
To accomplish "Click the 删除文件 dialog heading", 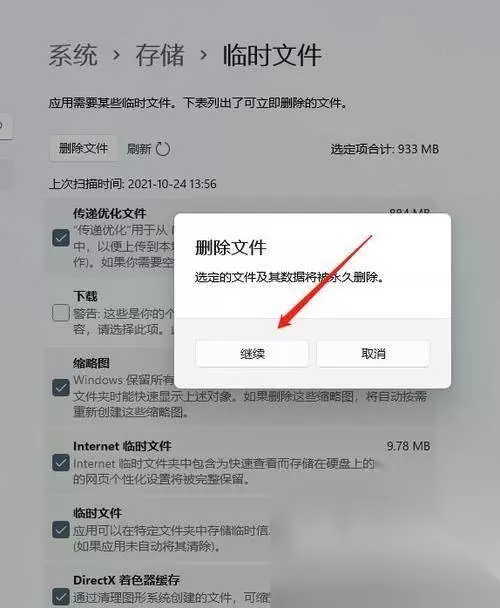I will [x=230, y=247].
